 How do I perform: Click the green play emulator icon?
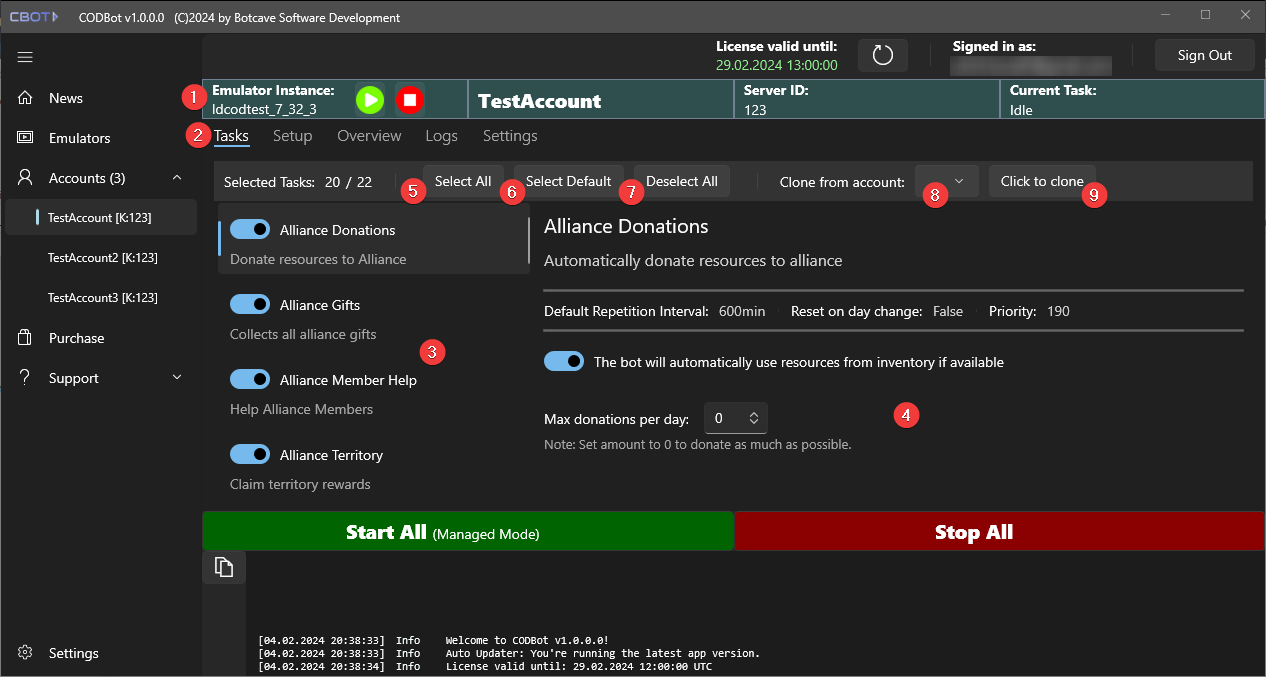tap(370, 99)
